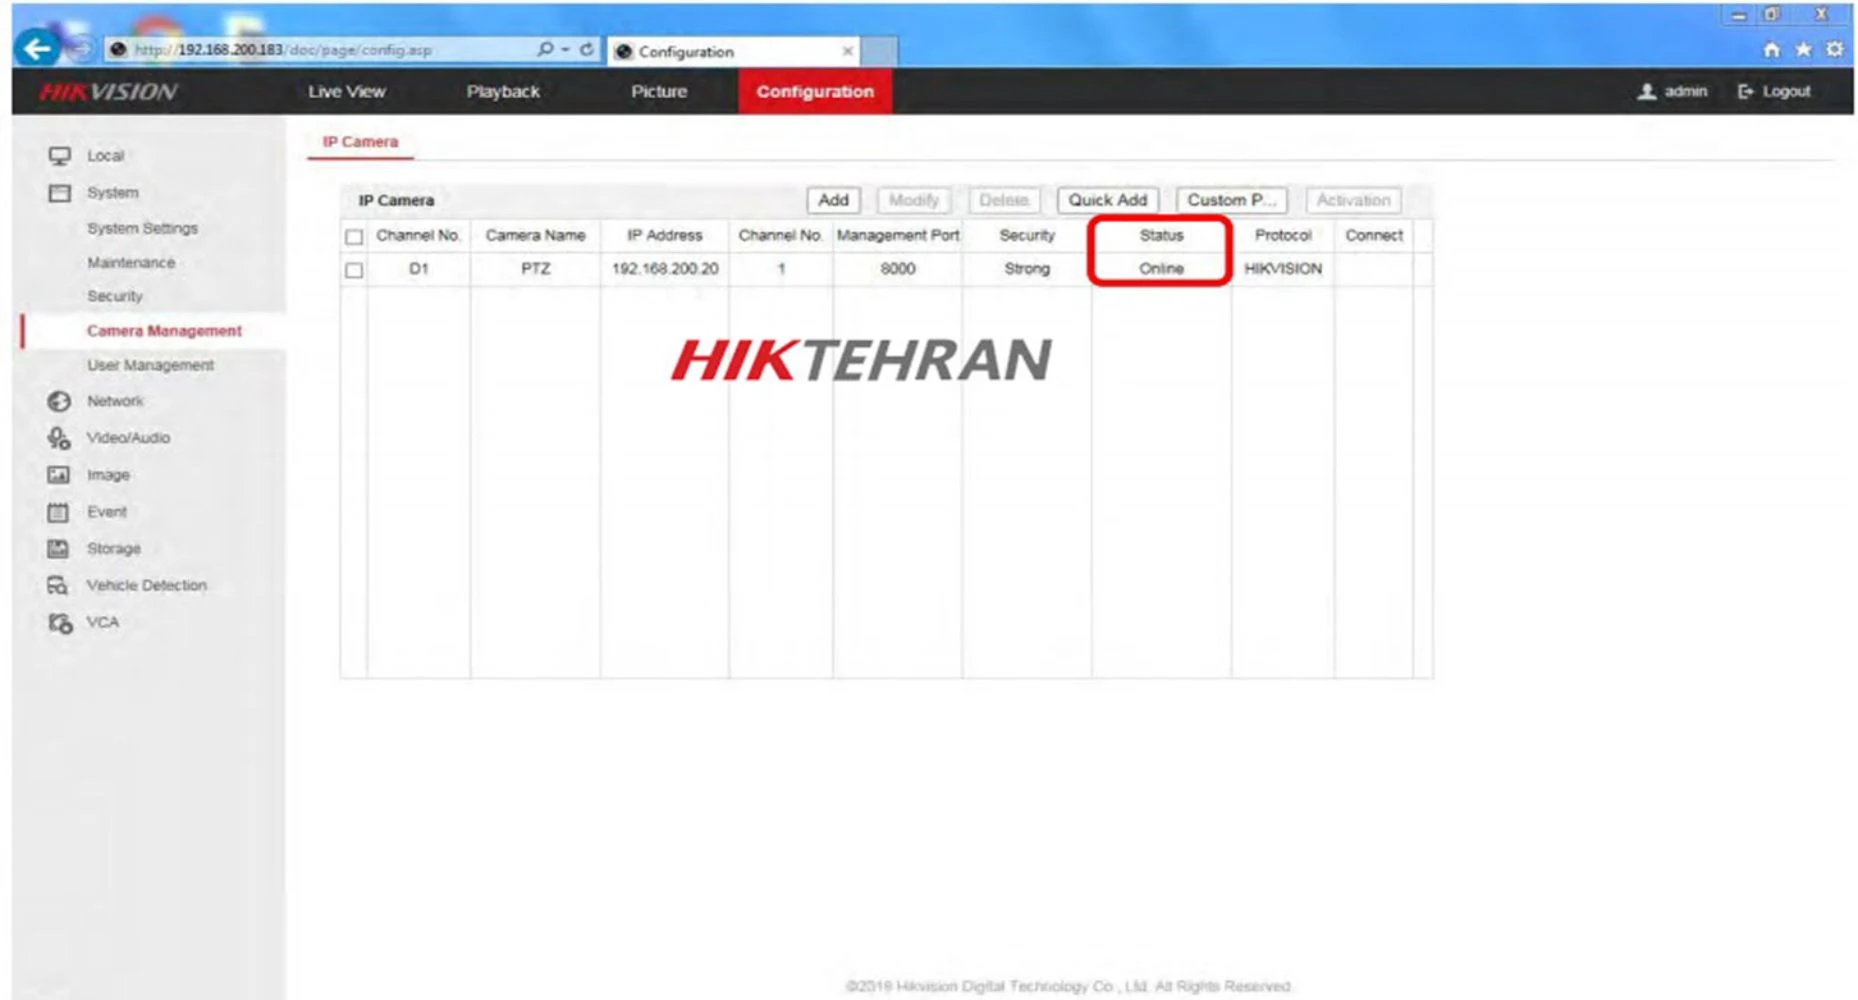Screen dimensions: 1858x1000
Task: Click the 8000 management port cell
Action: 898,269
